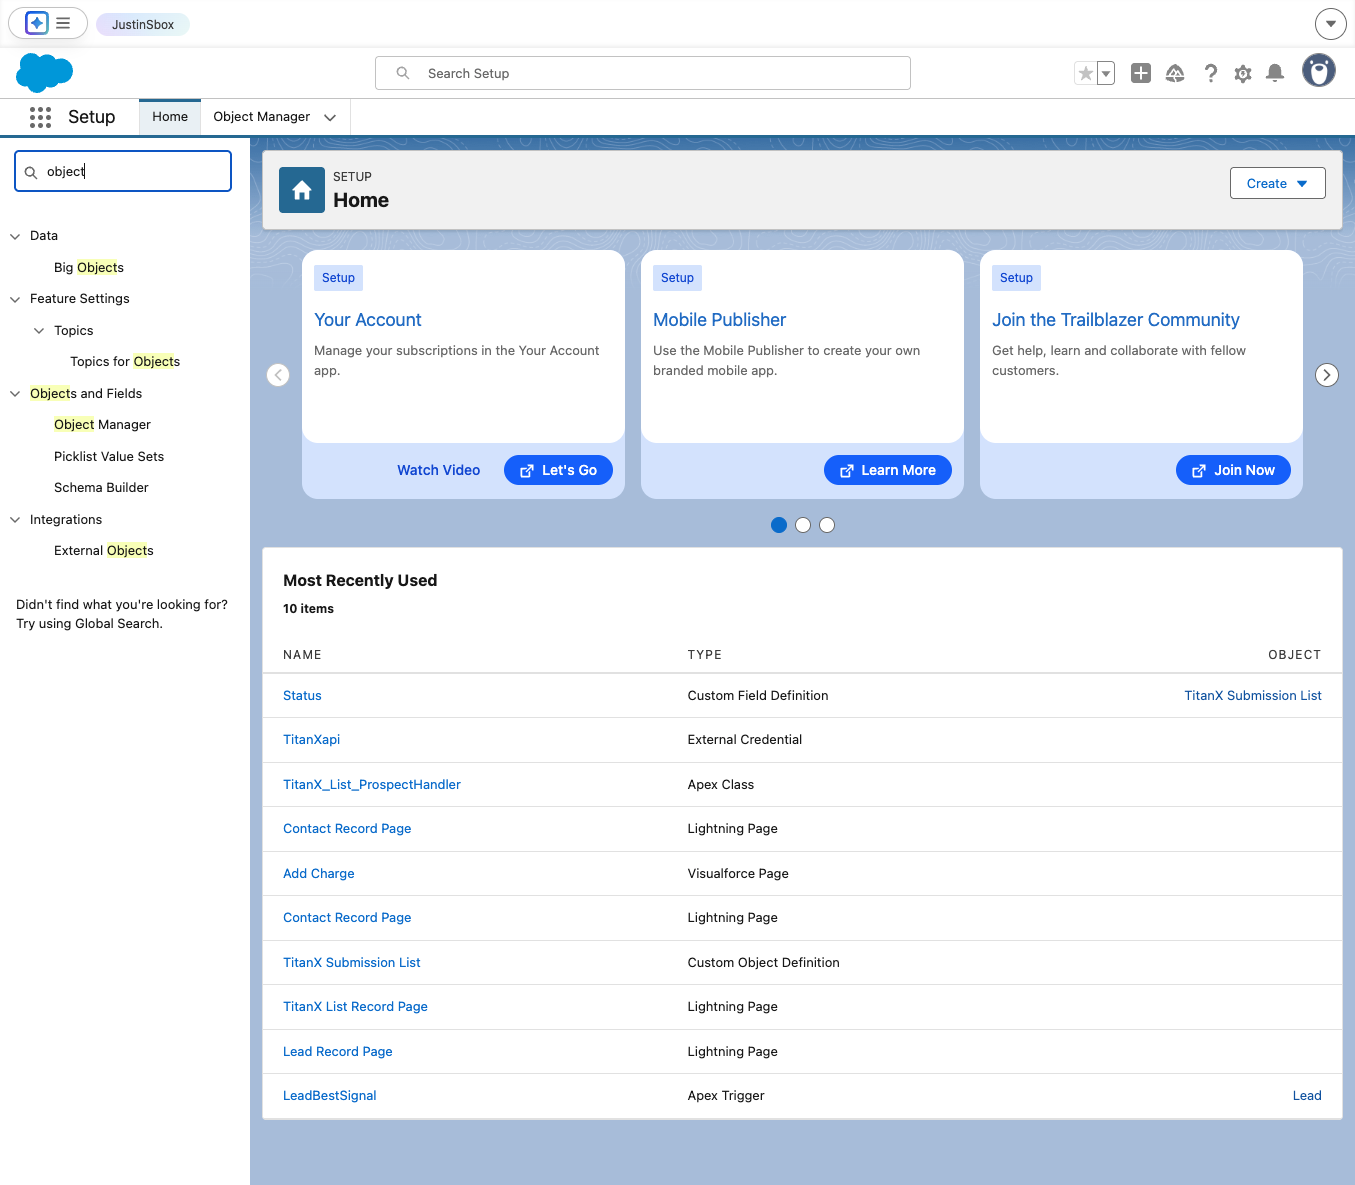Open the Lead object link
This screenshot has width=1355, height=1185.
(x=1307, y=1096)
